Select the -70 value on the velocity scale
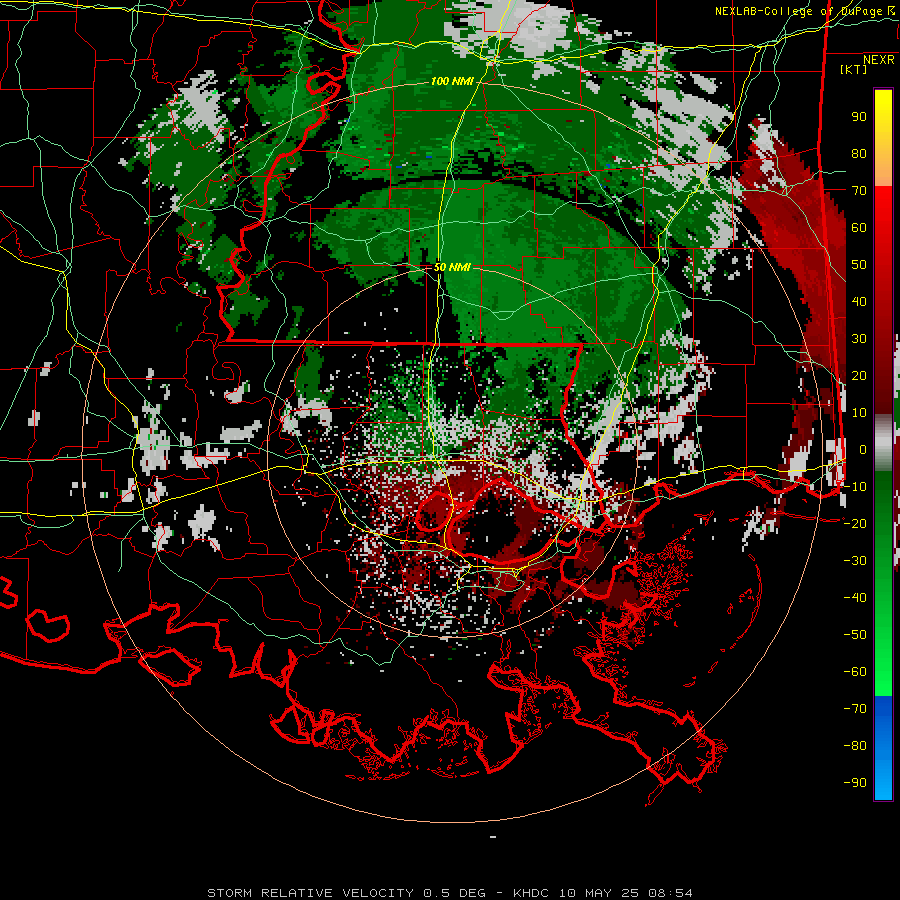The width and height of the screenshot is (900, 900). pyautogui.click(x=855, y=709)
